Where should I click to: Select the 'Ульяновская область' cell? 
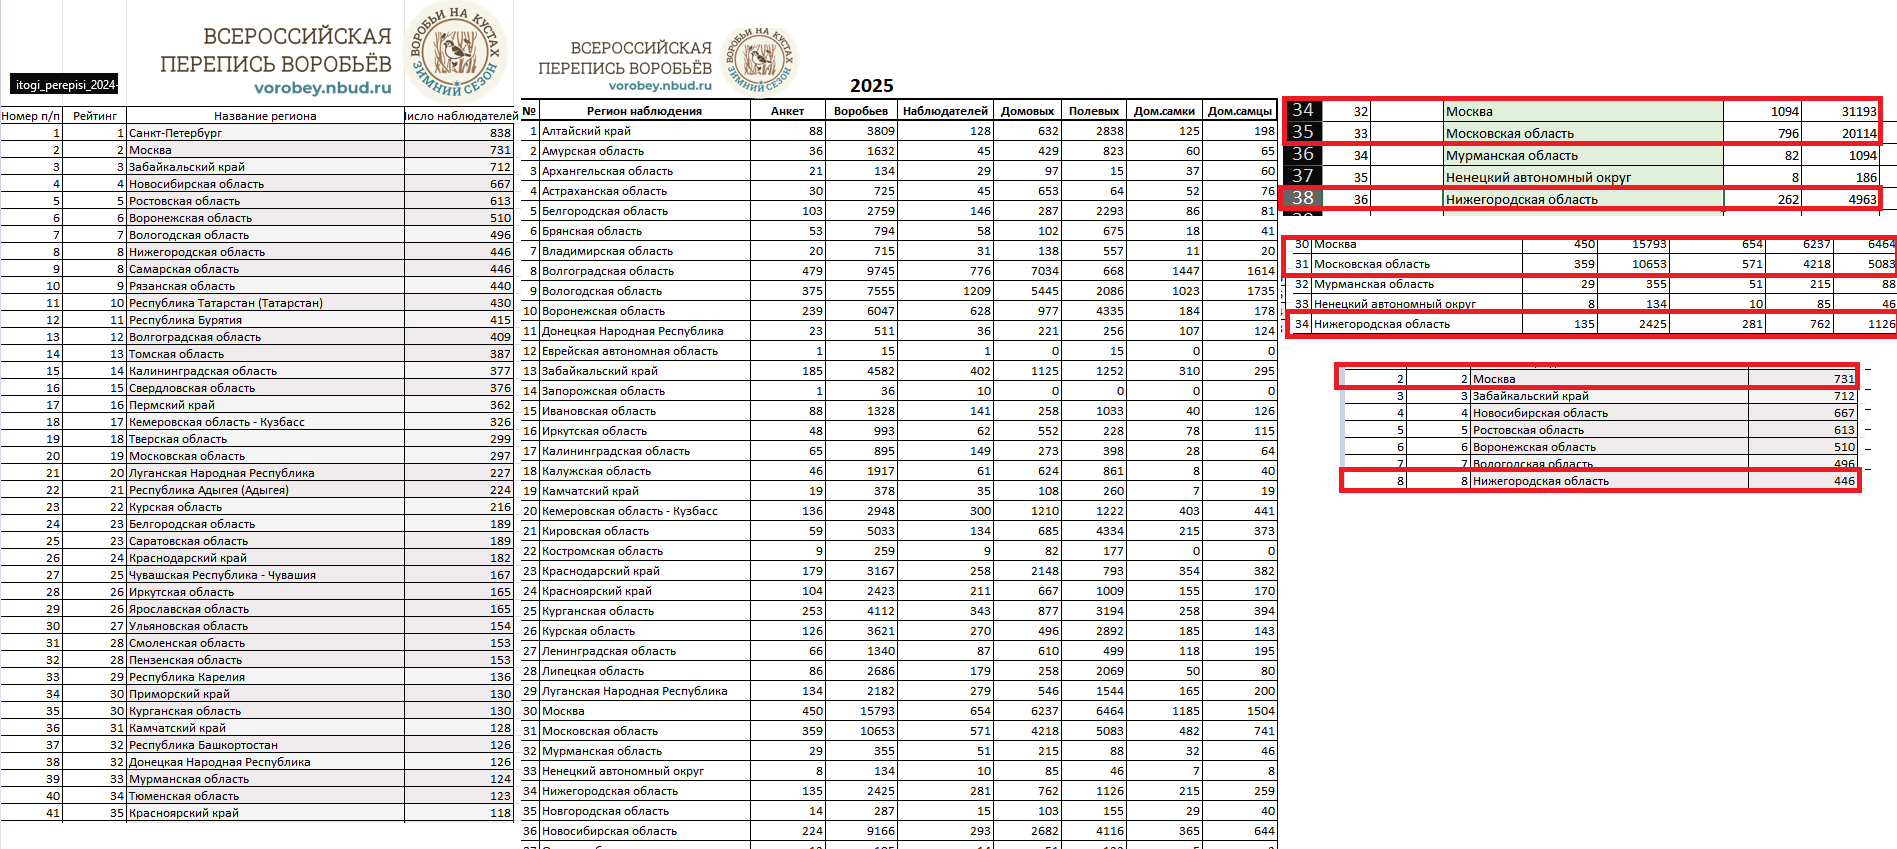[265, 626]
